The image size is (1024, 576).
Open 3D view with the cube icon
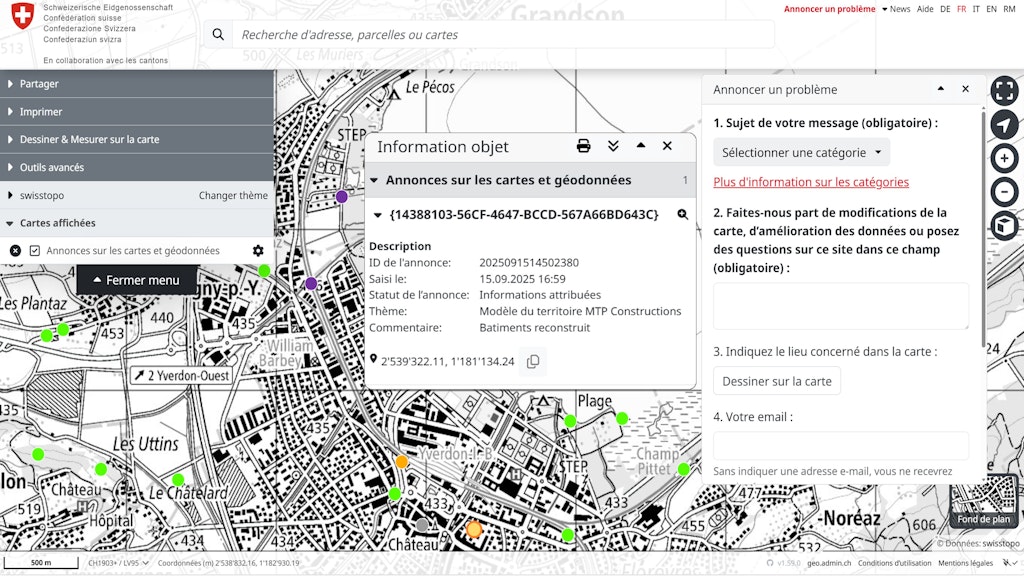(x=1003, y=226)
